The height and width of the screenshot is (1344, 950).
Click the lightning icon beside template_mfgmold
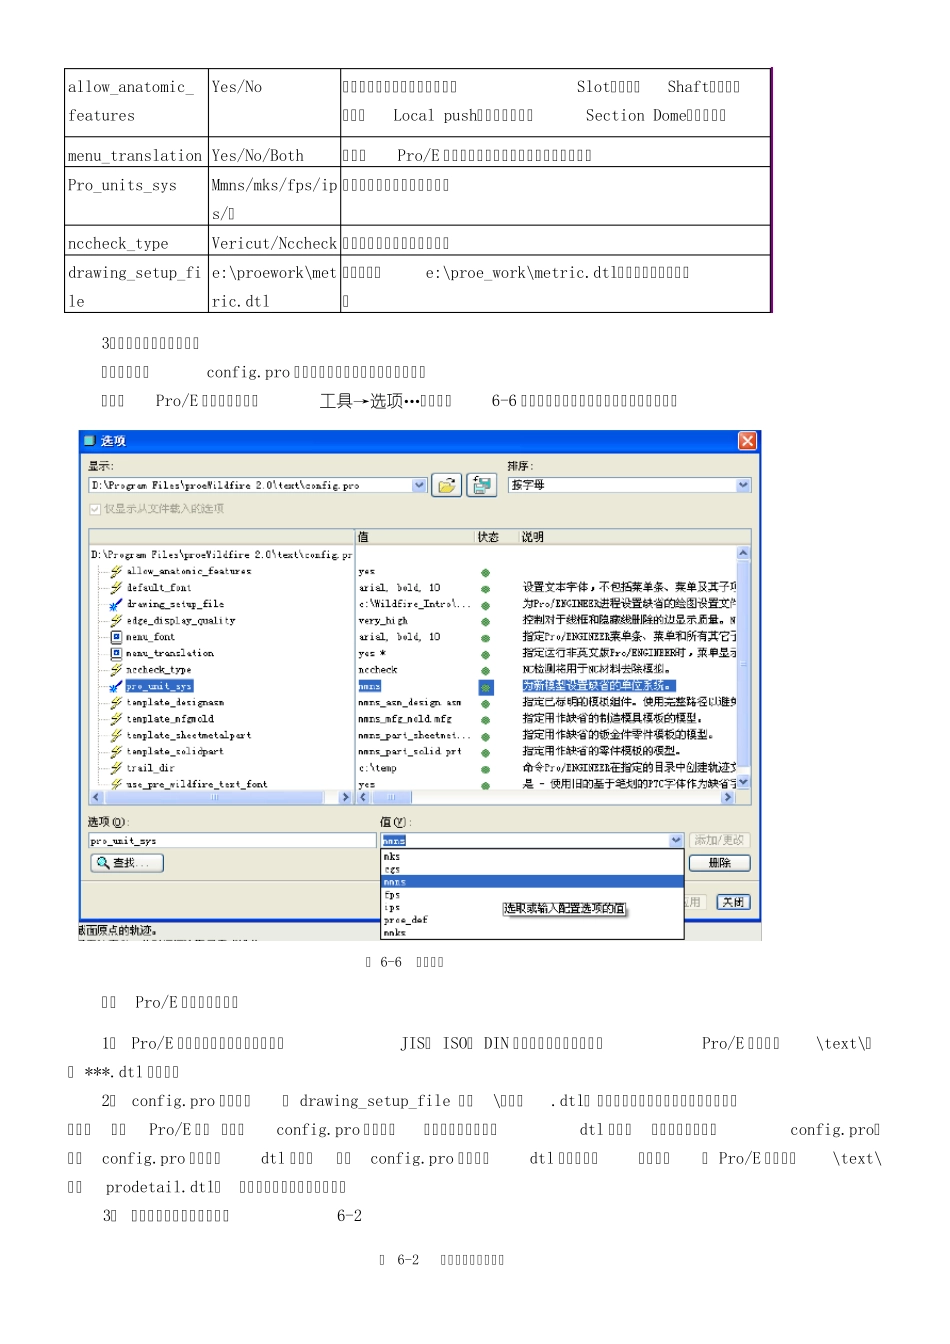(x=116, y=718)
